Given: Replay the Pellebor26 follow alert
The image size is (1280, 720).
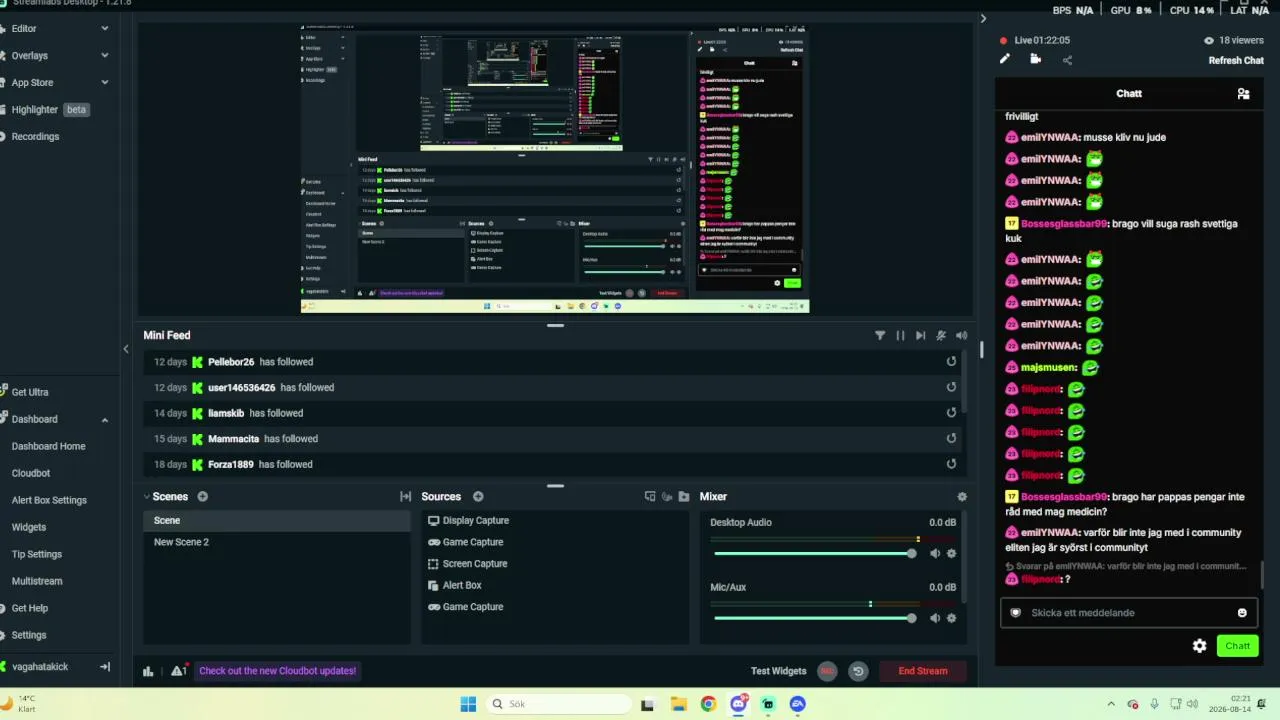Looking at the screenshot, I should [951, 362].
